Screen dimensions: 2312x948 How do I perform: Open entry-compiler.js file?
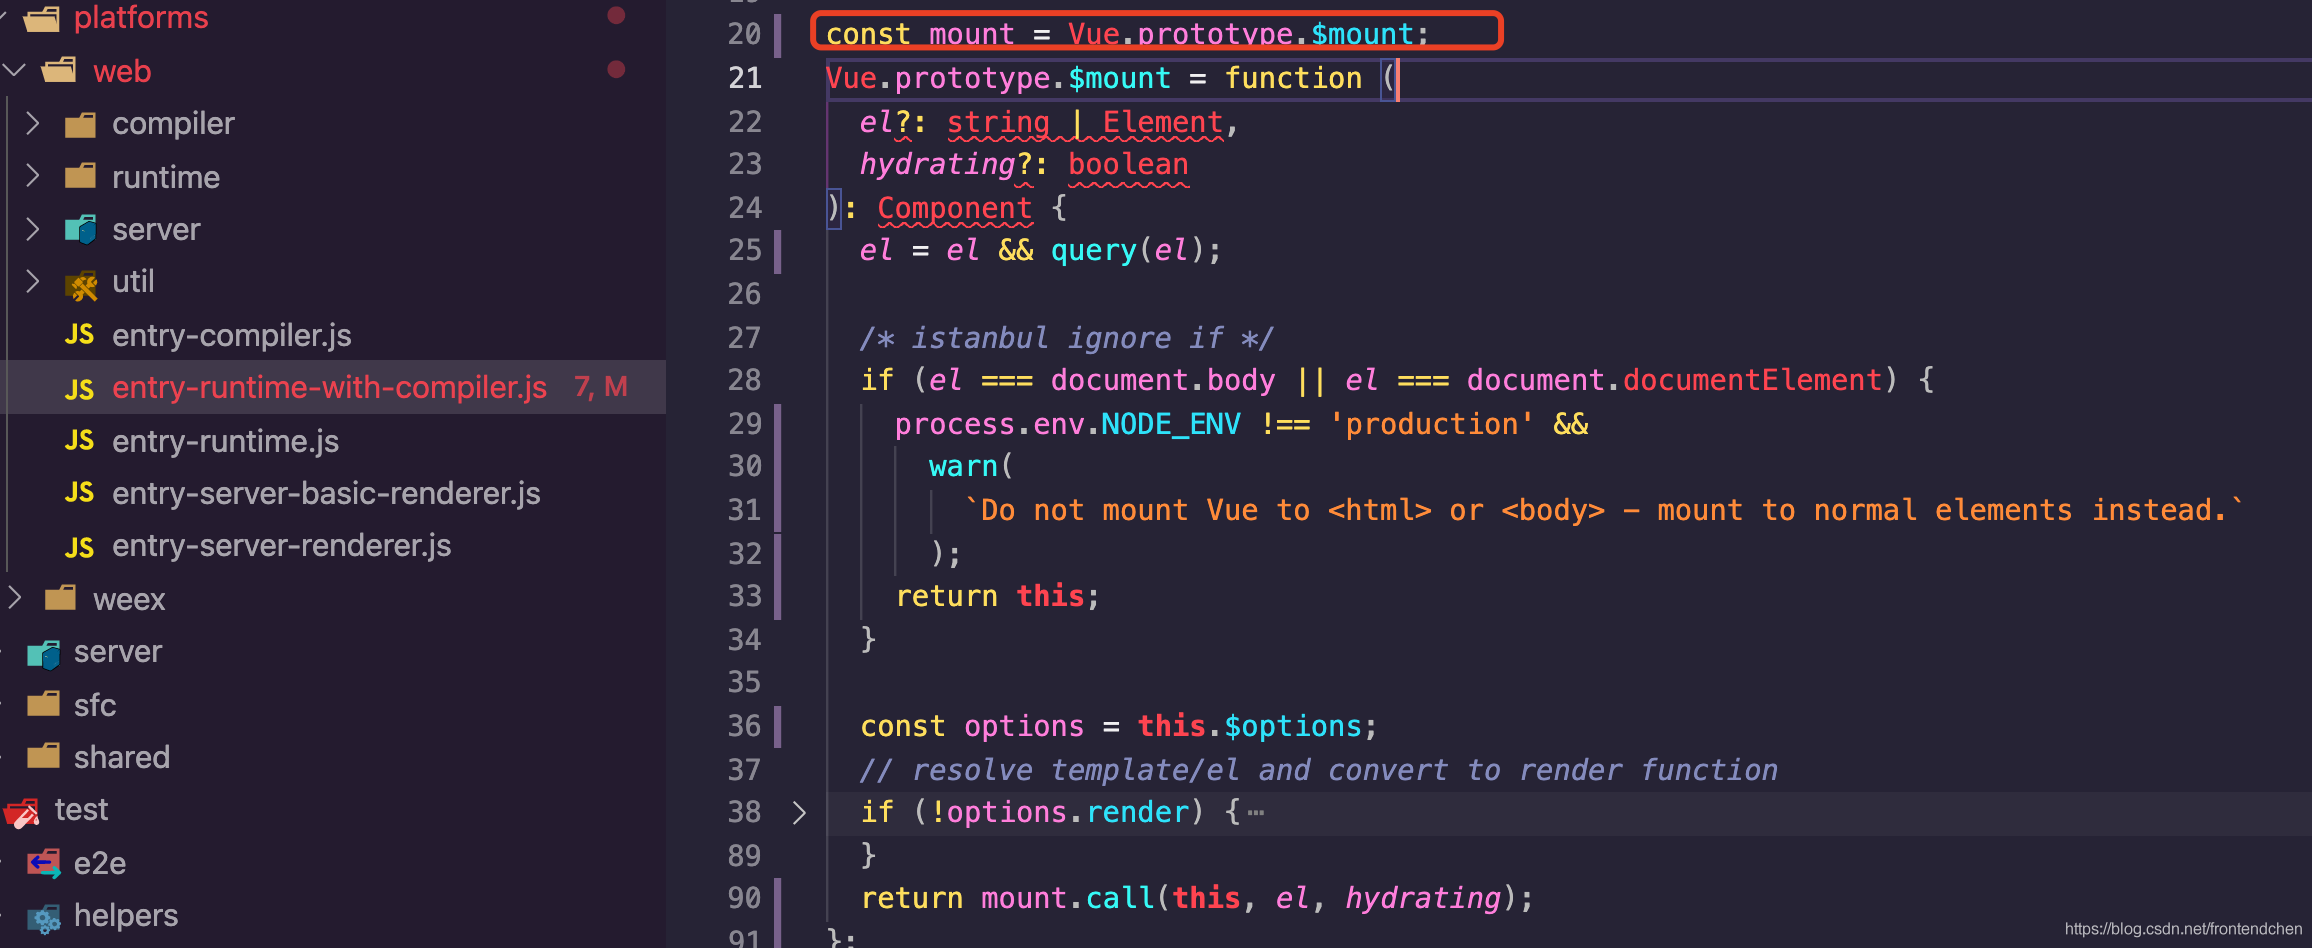[232, 335]
